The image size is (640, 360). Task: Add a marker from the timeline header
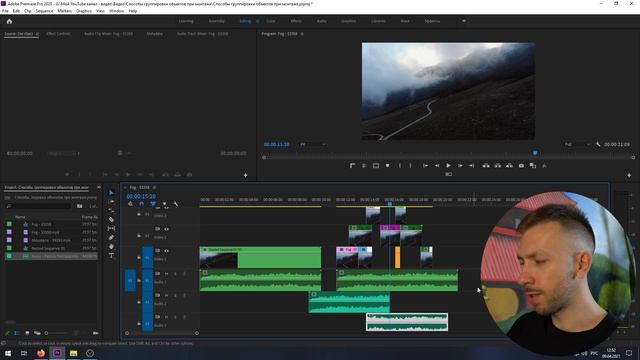164,204
